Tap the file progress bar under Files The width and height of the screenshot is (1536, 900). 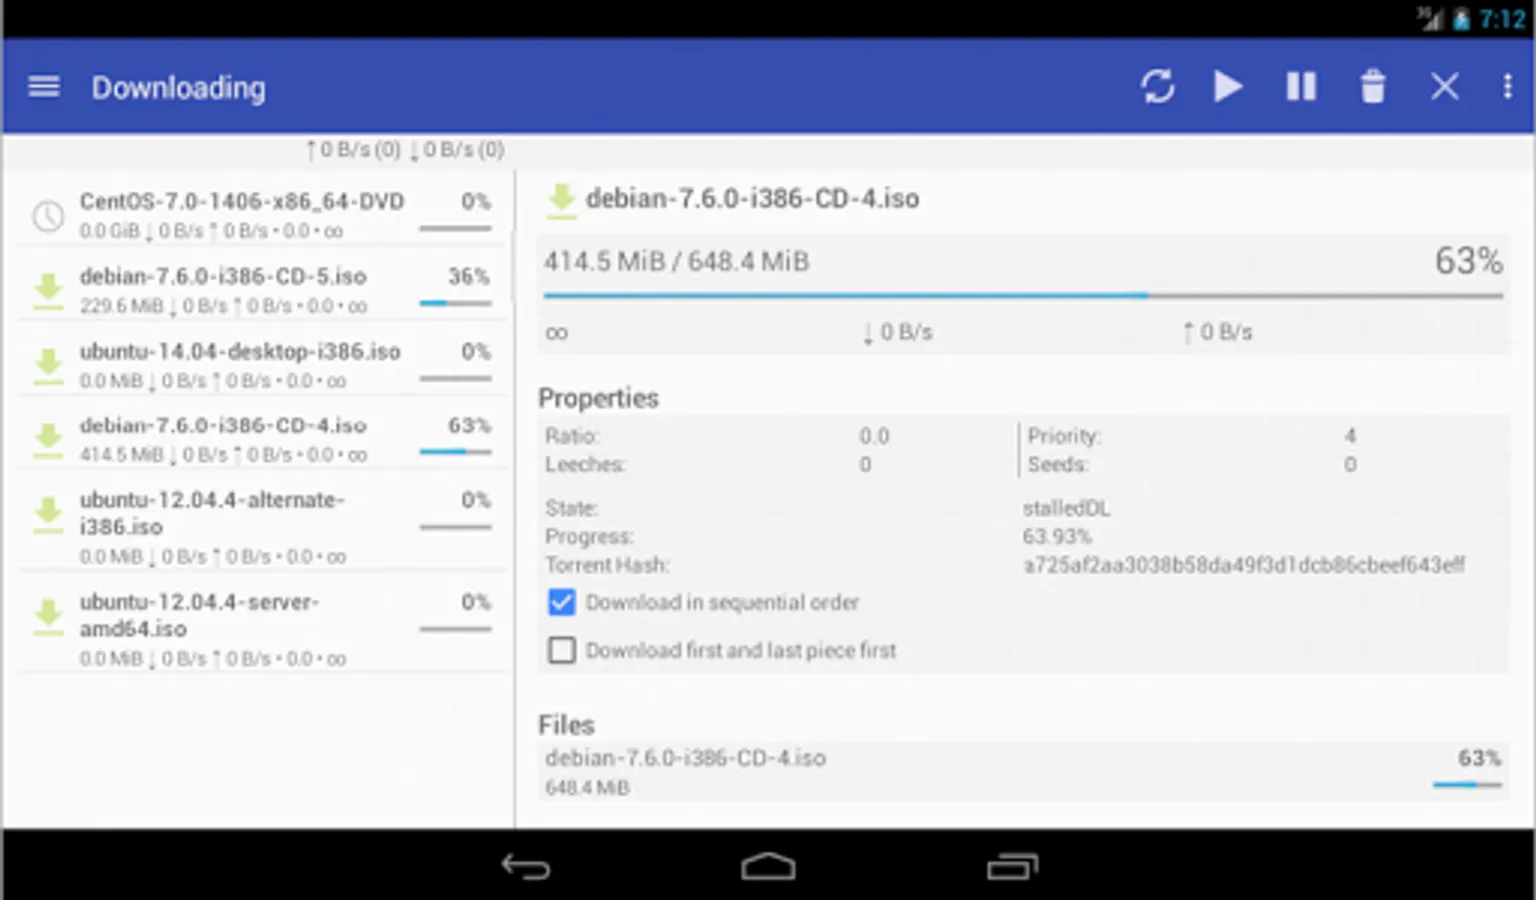1467,785
